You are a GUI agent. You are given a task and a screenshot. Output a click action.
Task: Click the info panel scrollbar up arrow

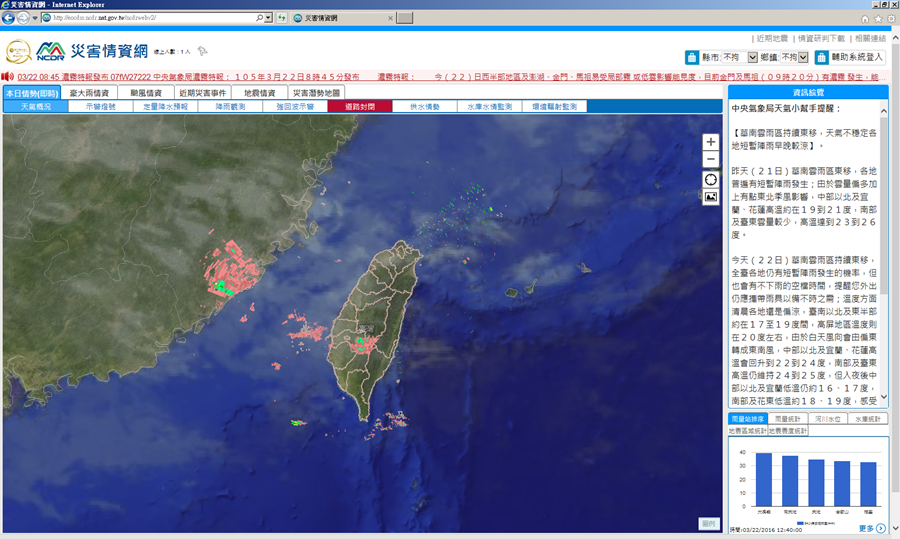point(884,111)
